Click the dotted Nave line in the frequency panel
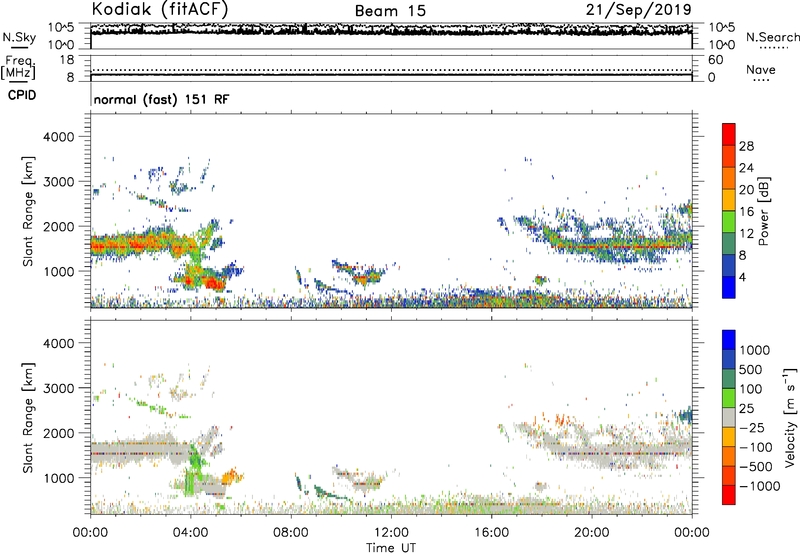Image resolution: width=800 pixels, height=554 pixels. 391,70
